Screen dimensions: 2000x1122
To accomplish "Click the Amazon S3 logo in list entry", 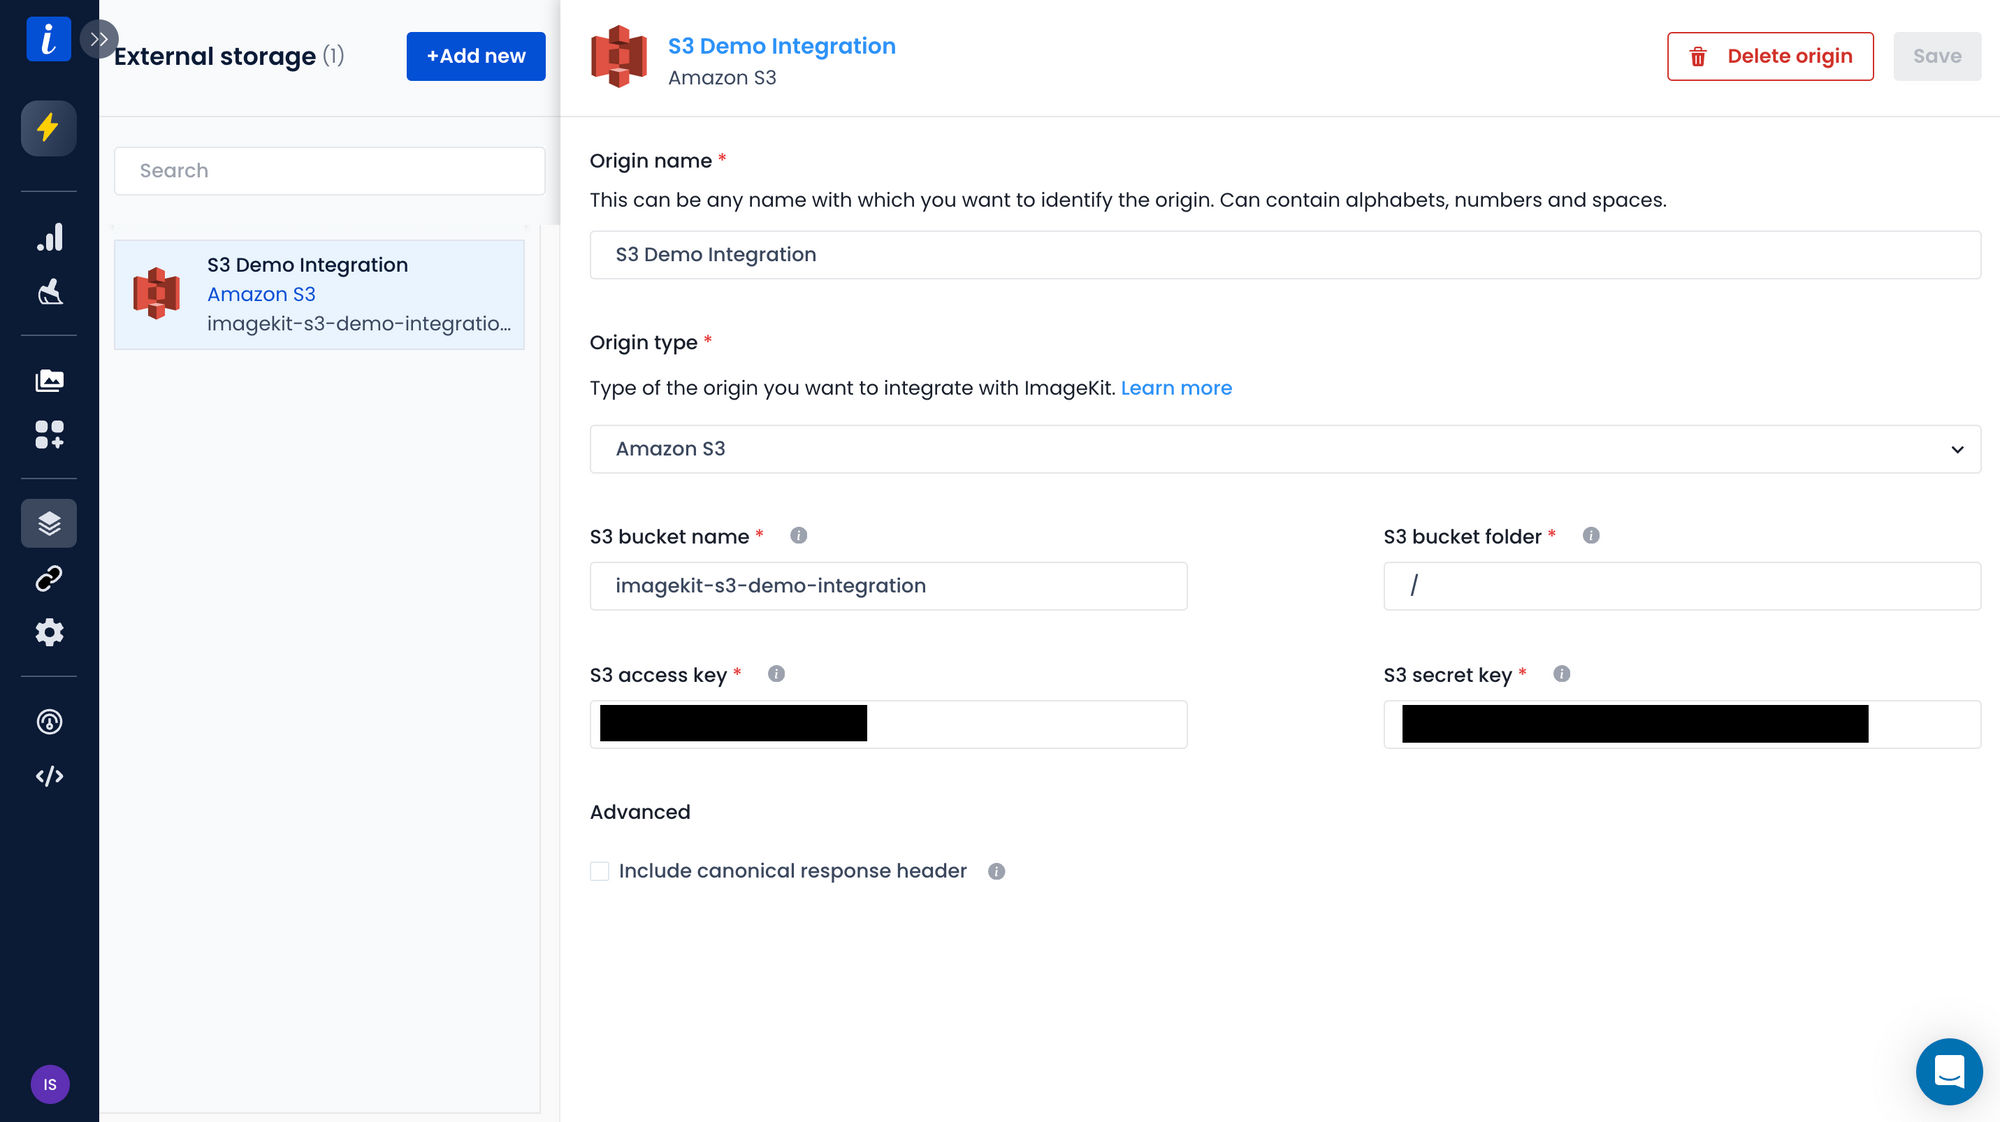I will 157,293.
